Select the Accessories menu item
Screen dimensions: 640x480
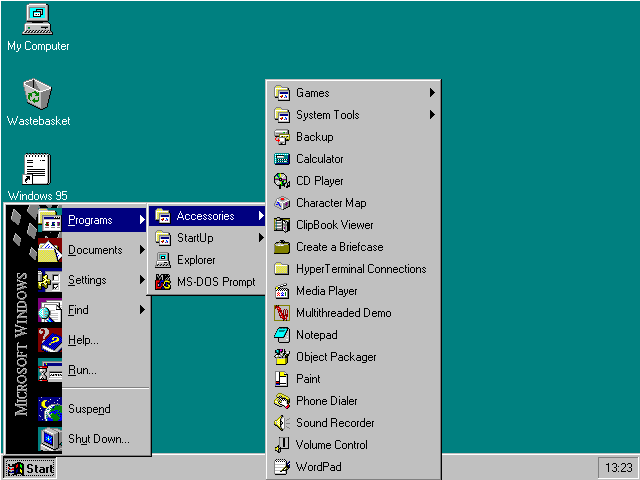207,216
